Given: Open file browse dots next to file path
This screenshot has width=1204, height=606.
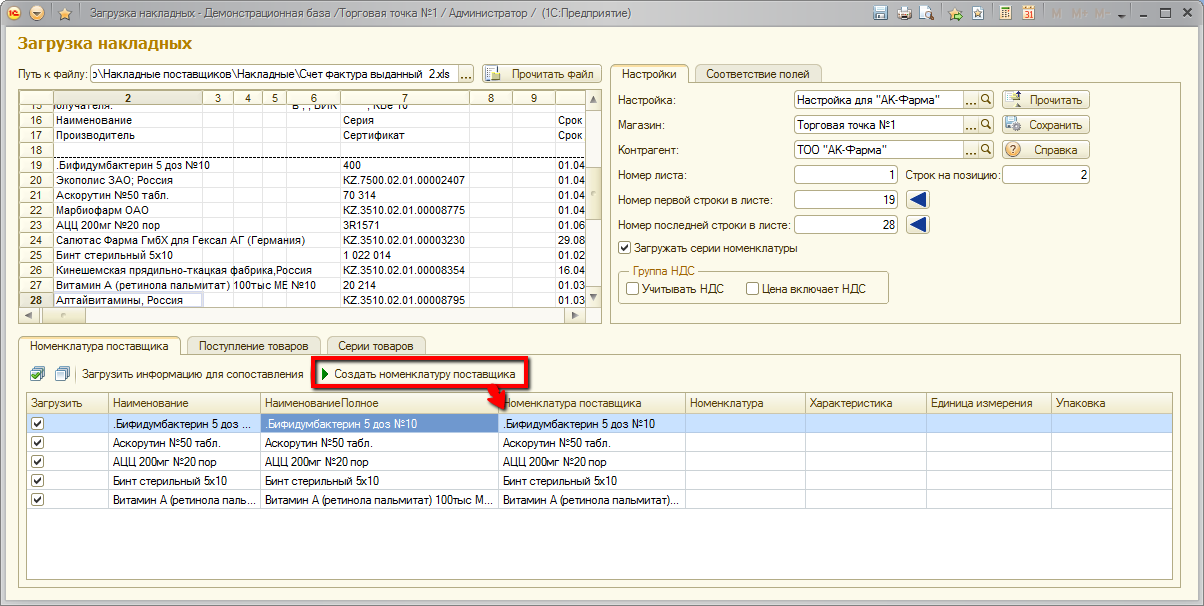Looking at the screenshot, I should (x=466, y=74).
